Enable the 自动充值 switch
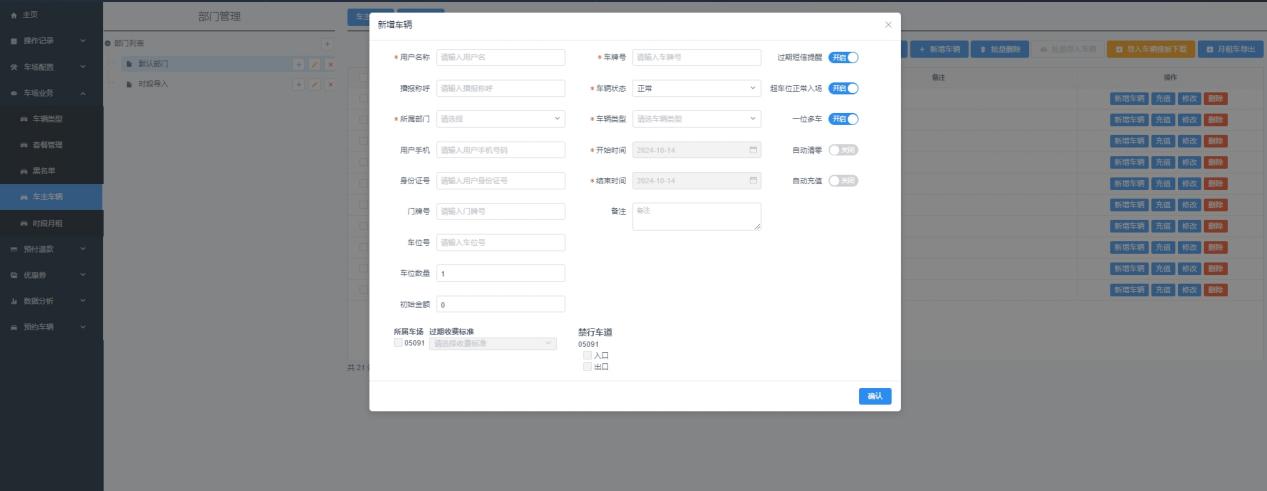1267x491 pixels. click(844, 181)
